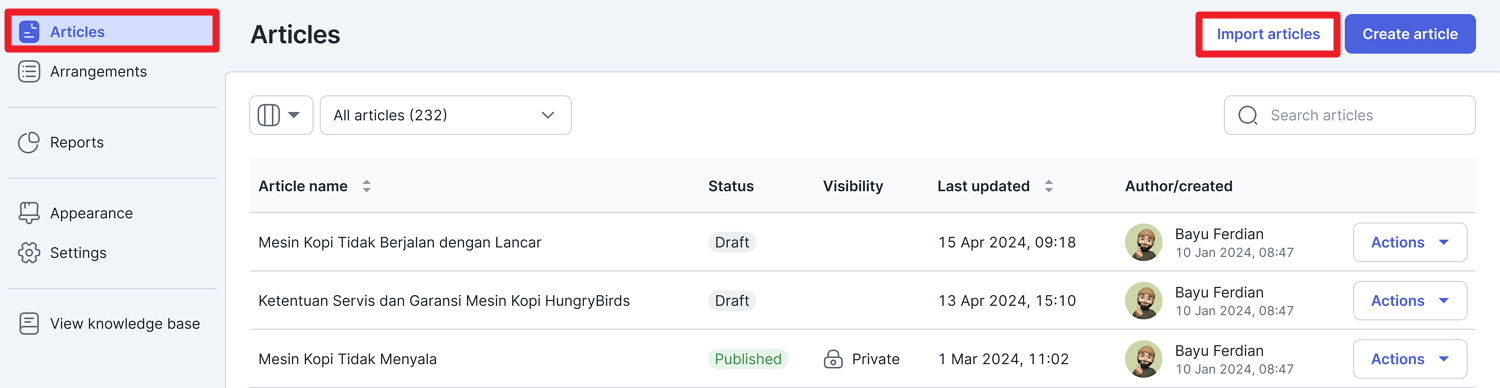Sort by Article name column arrows
This screenshot has height=388, width=1500.
(366, 186)
